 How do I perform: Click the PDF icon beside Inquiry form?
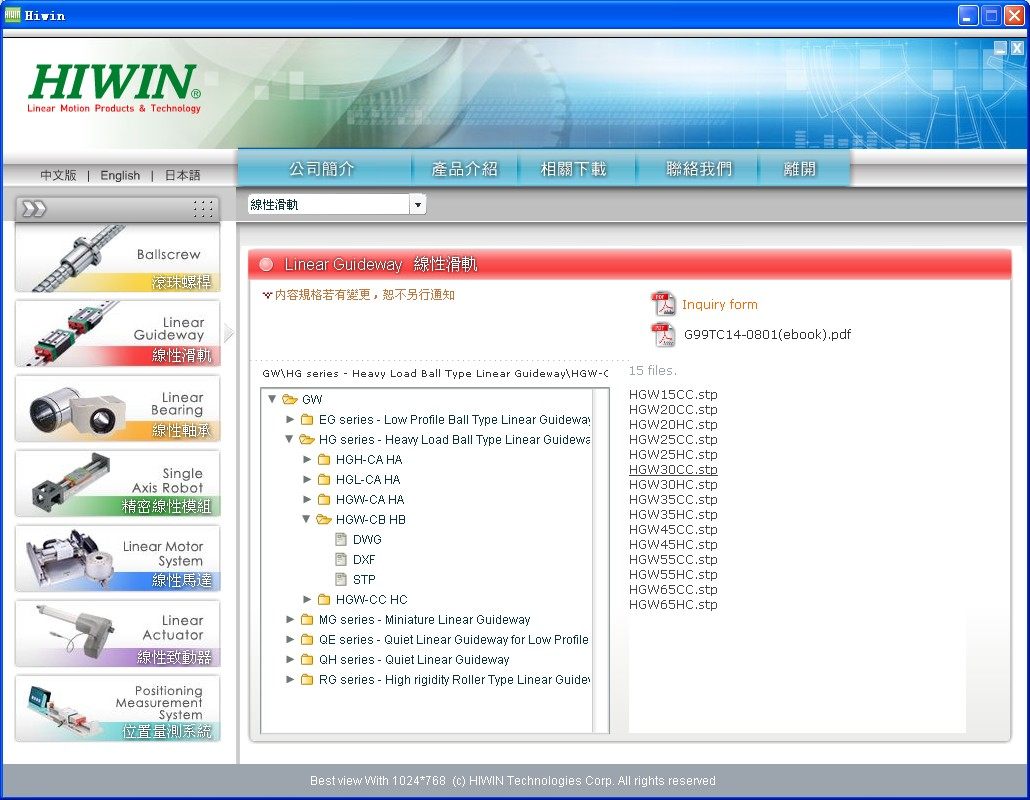(x=663, y=304)
